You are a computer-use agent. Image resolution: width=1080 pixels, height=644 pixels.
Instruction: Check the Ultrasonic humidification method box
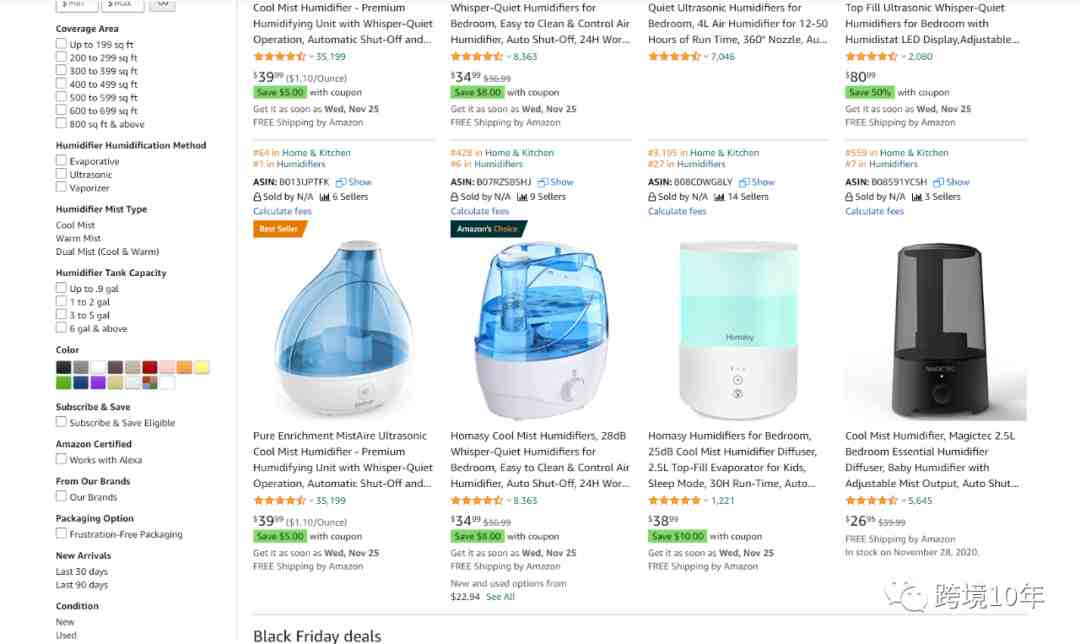point(61,174)
